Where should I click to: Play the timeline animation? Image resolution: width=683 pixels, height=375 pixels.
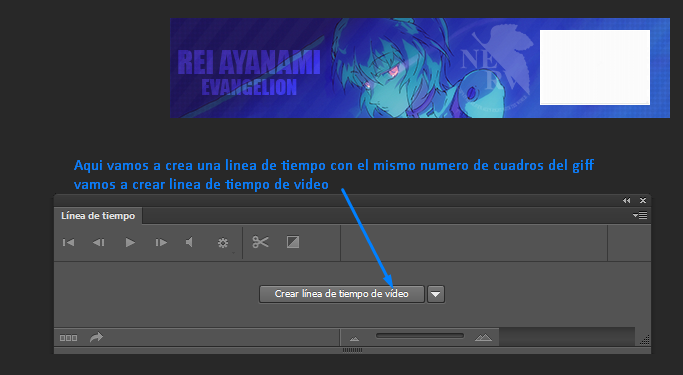[x=130, y=243]
